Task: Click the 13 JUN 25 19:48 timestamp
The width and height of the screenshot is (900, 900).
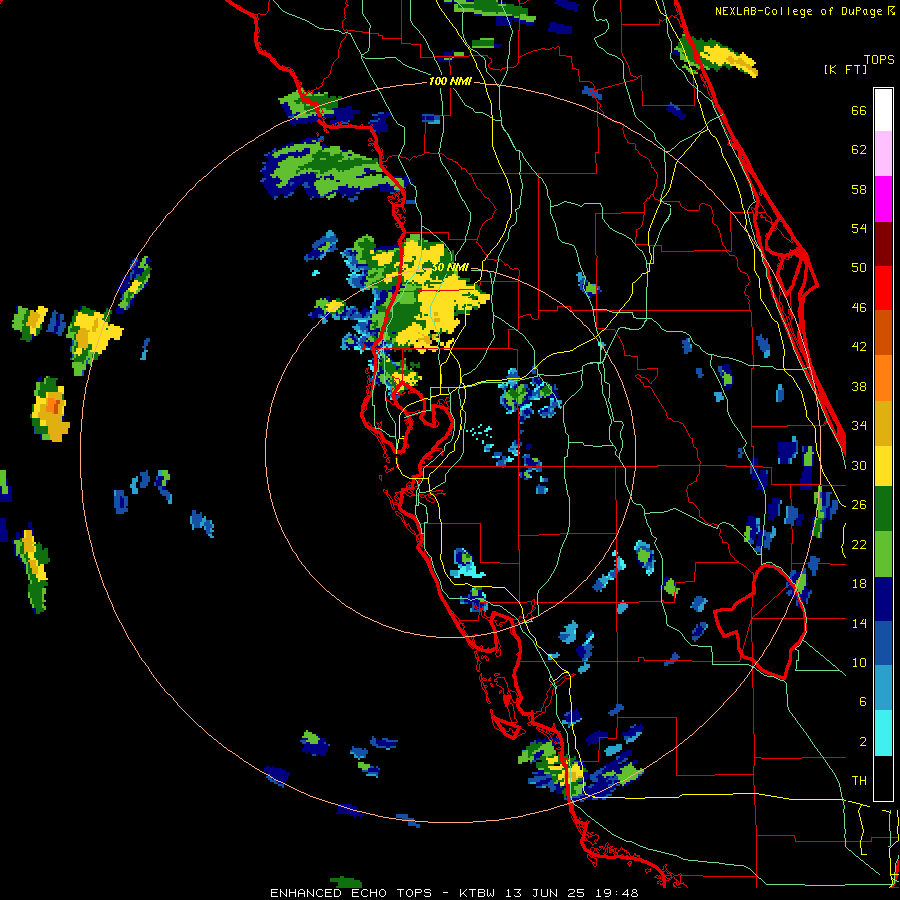Action: pos(572,893)
